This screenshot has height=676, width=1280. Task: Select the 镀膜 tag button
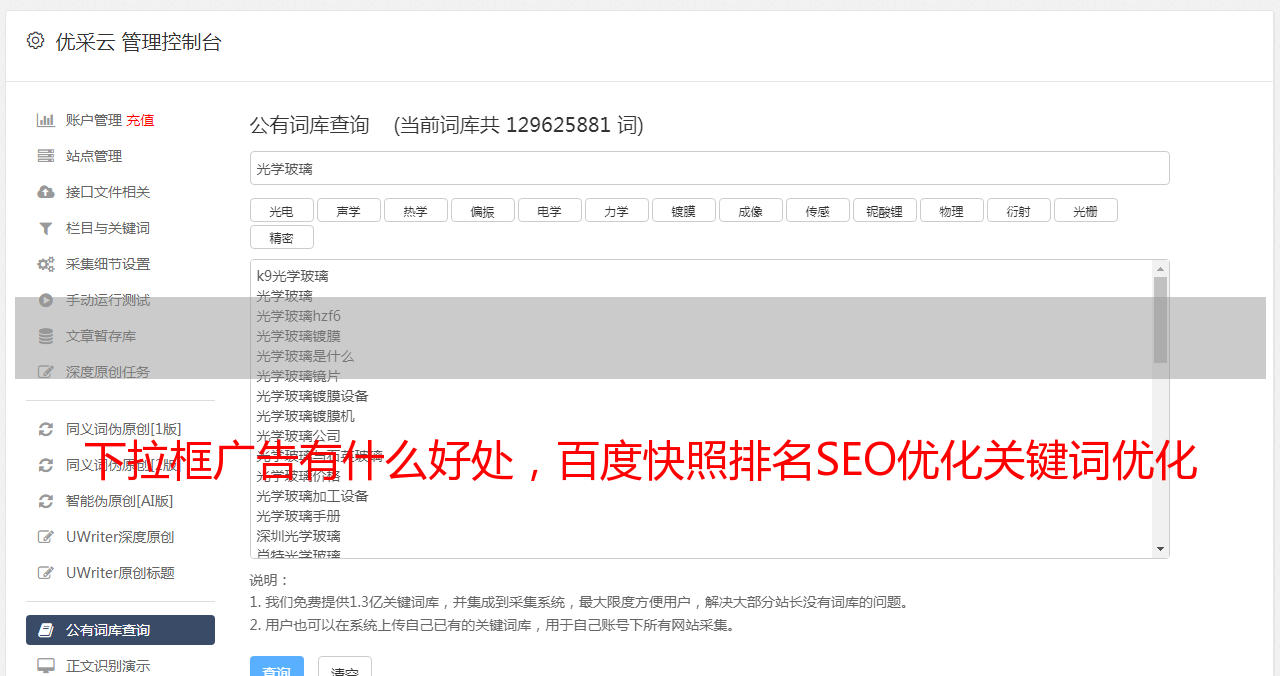coord(684,210)
